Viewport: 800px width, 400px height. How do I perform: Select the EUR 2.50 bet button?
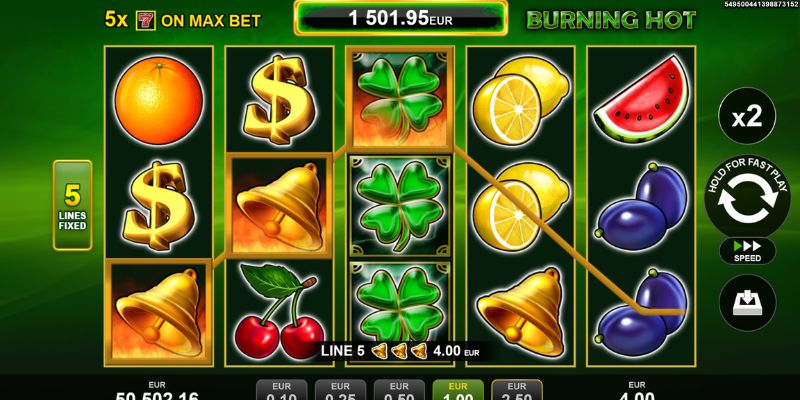[x=517, y=391]
